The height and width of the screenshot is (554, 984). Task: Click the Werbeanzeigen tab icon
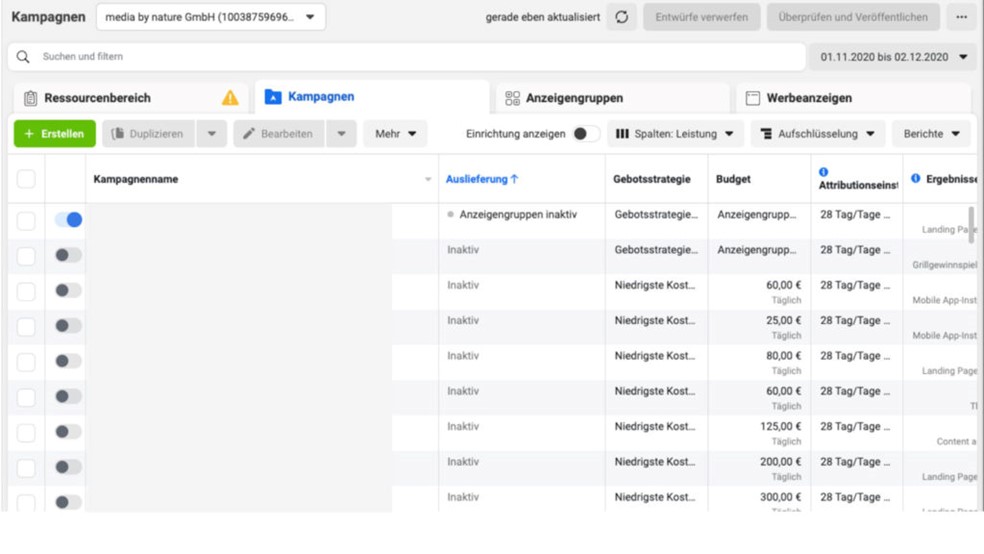click(752, 98)
